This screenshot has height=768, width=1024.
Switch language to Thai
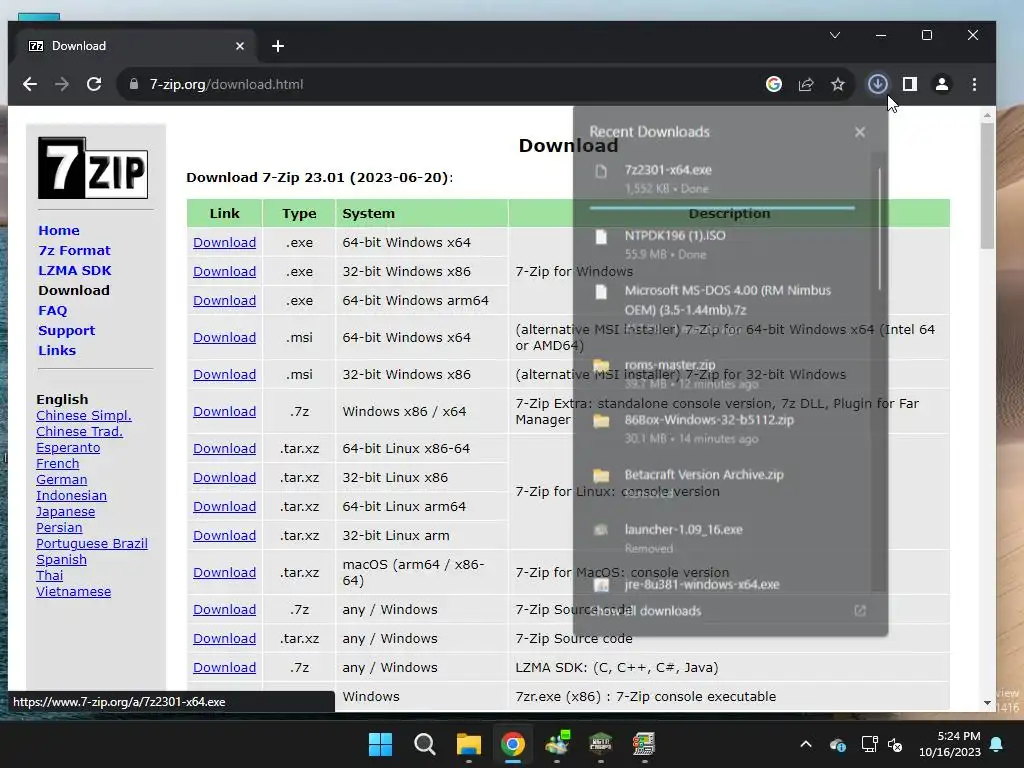pos(50,575)
